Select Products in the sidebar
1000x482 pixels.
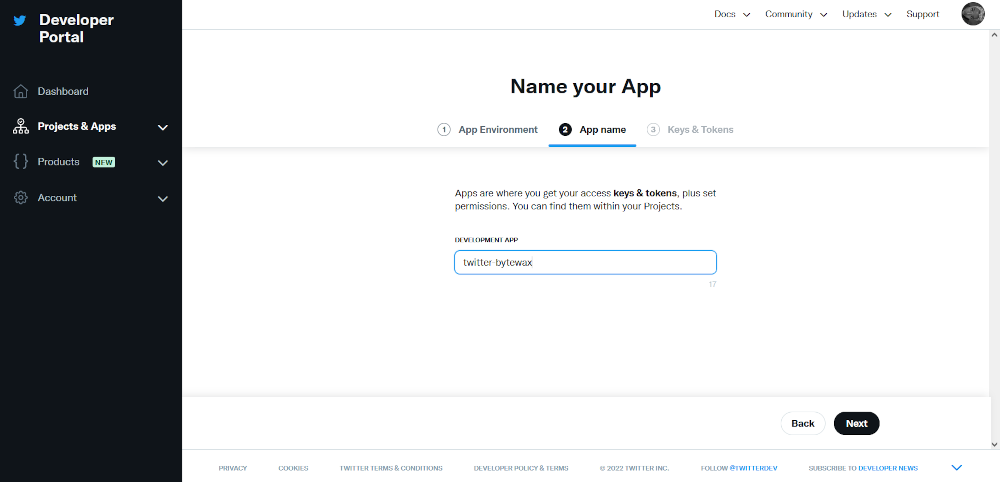(59, 162)
